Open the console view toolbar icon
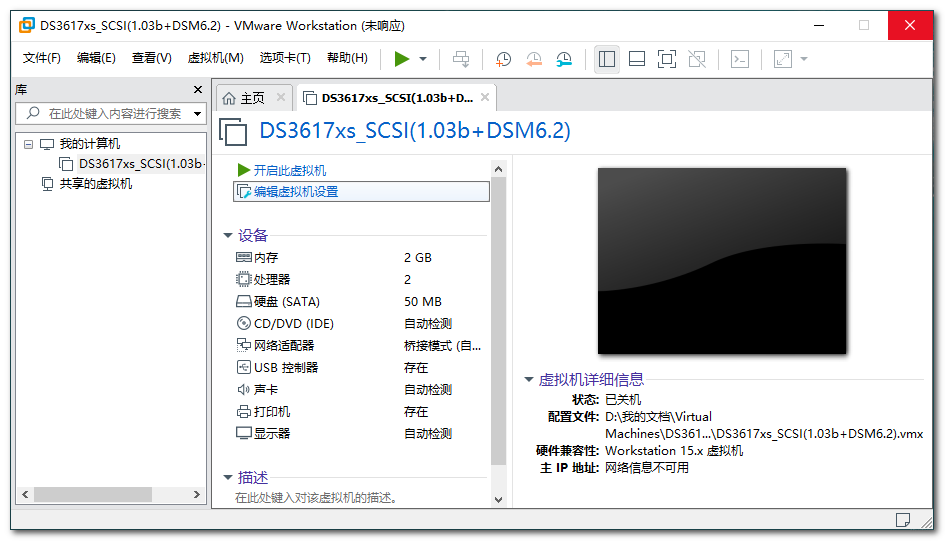Viewport: 945px width, 541px height. pos(739,59)
